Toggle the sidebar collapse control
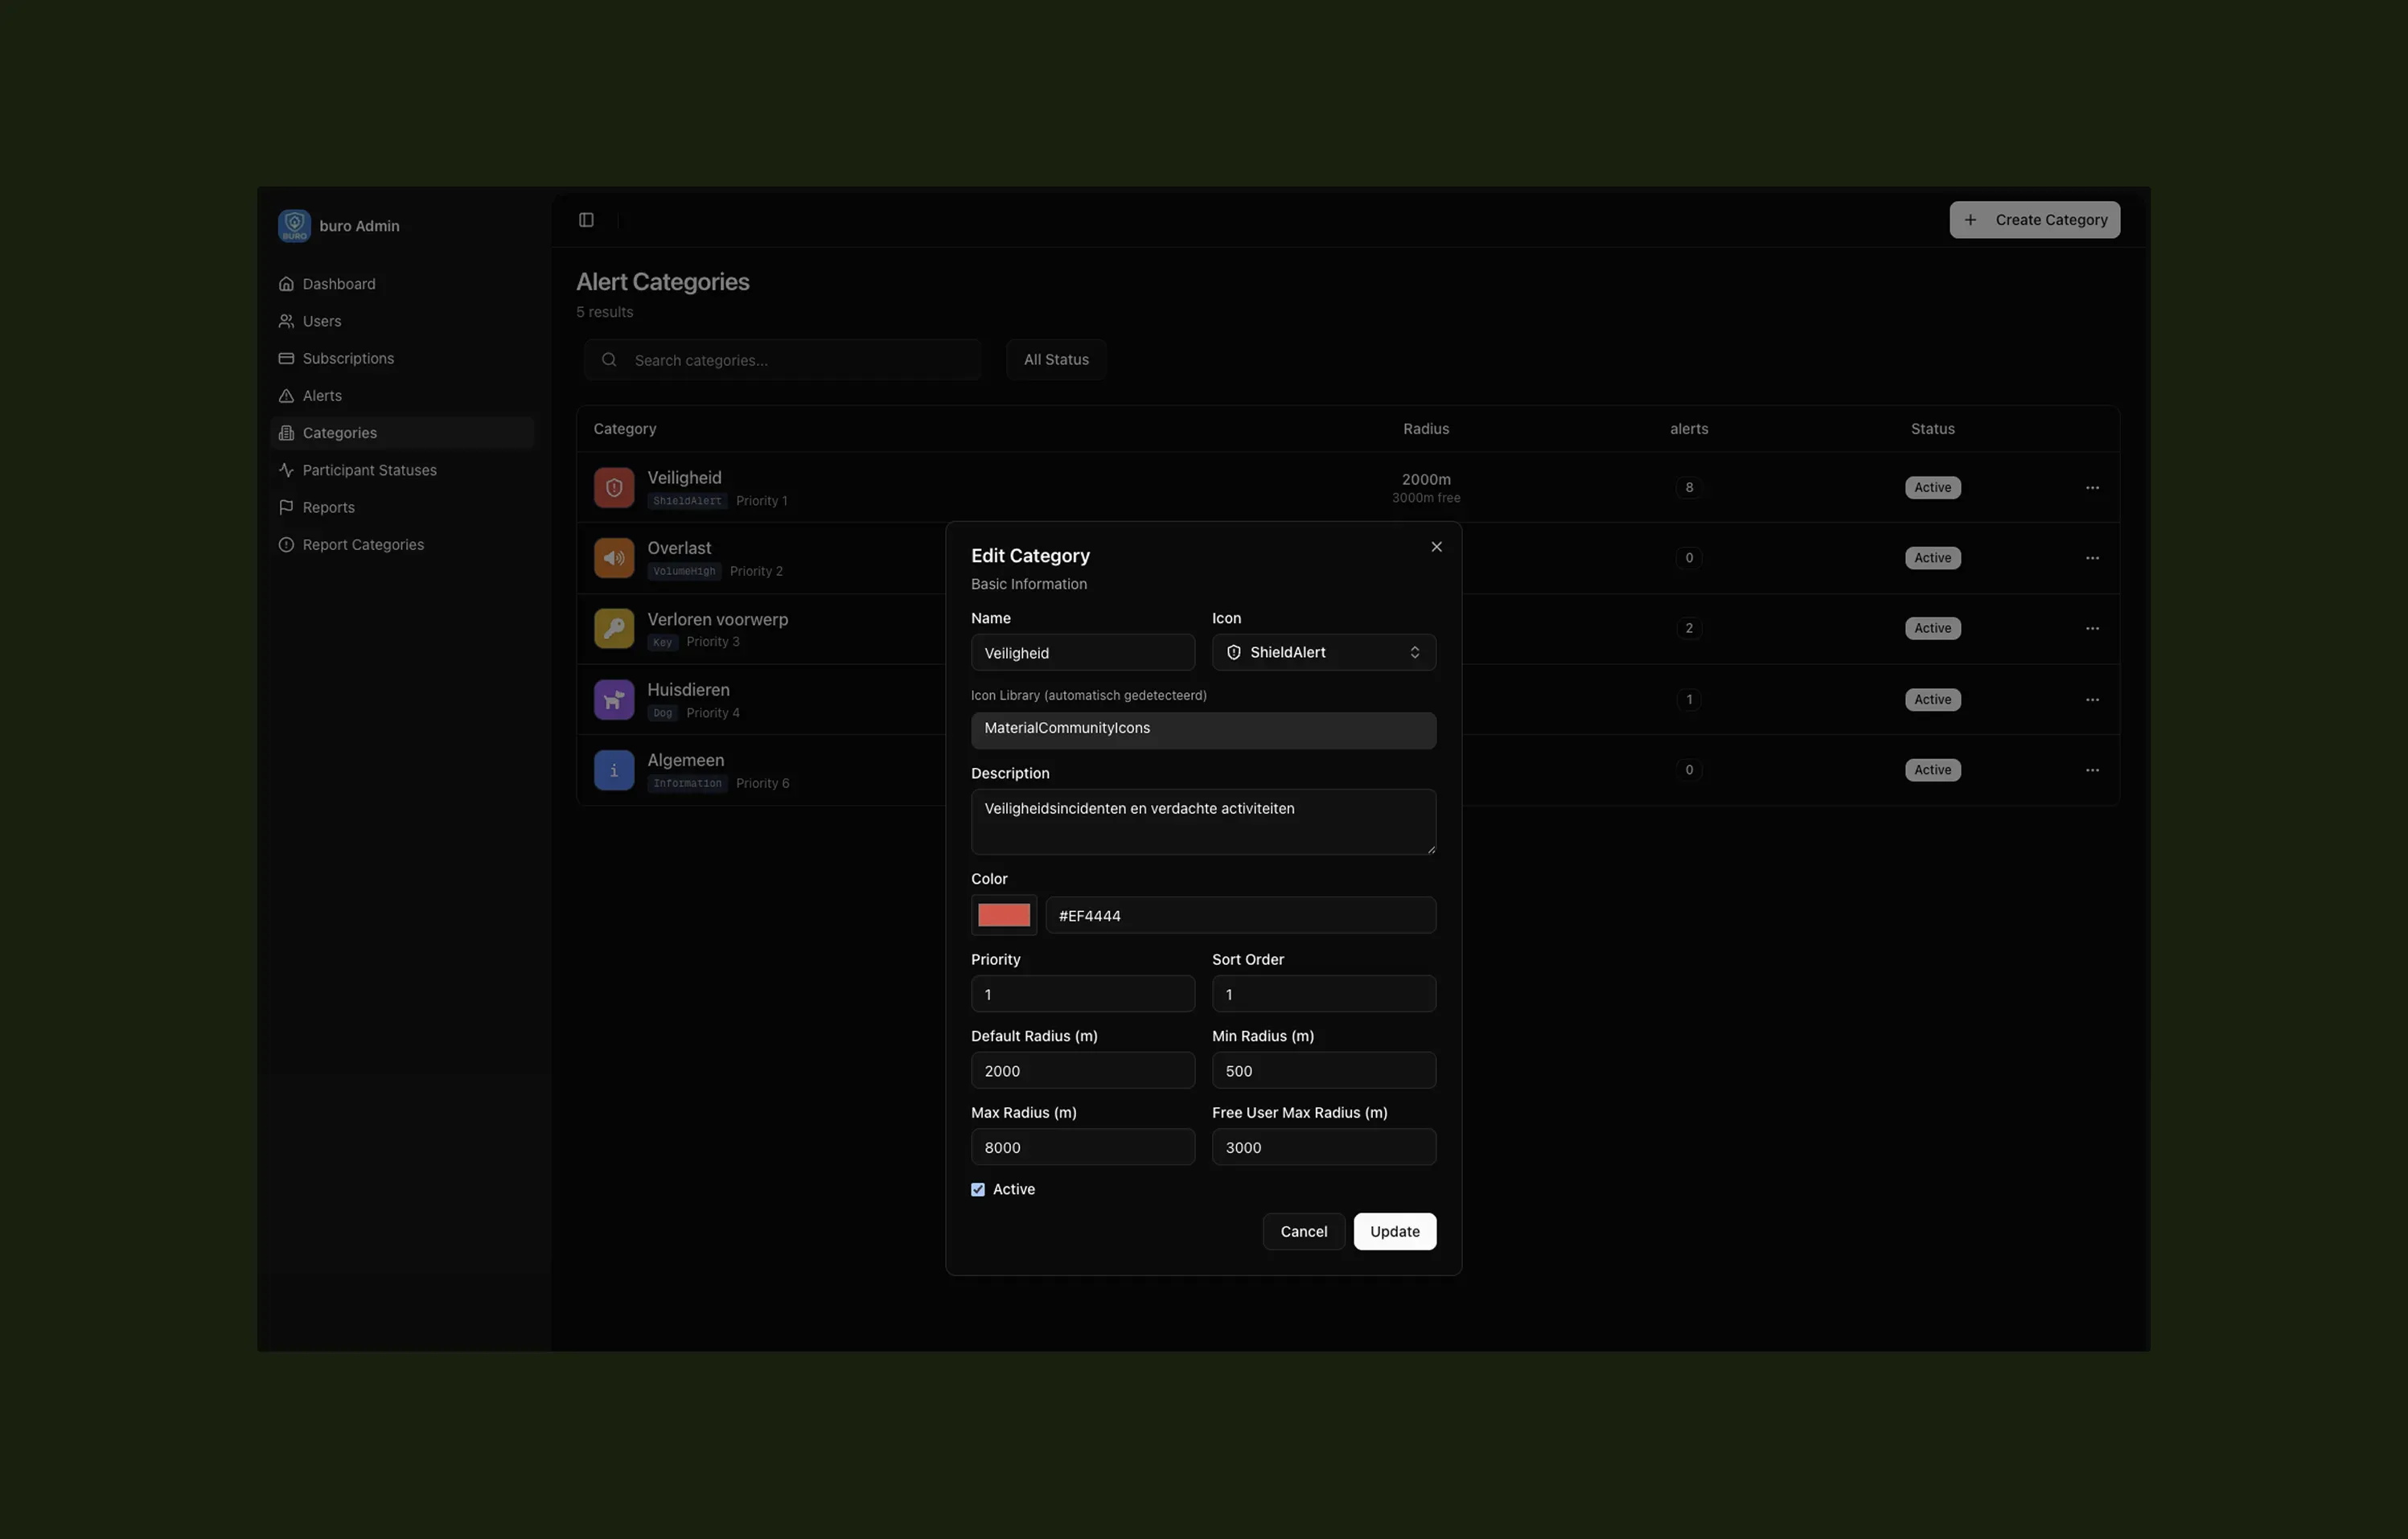 [586, 219]
